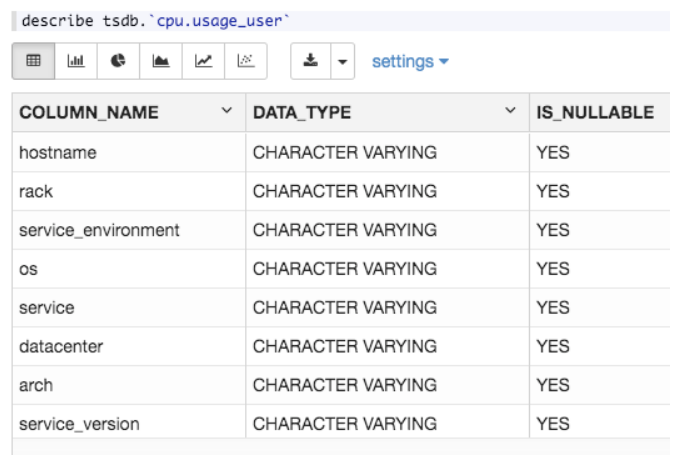Open DATA_TYPE column menu chevron
The width and height of the screenshot is (680, 463).
pos(511,111)
